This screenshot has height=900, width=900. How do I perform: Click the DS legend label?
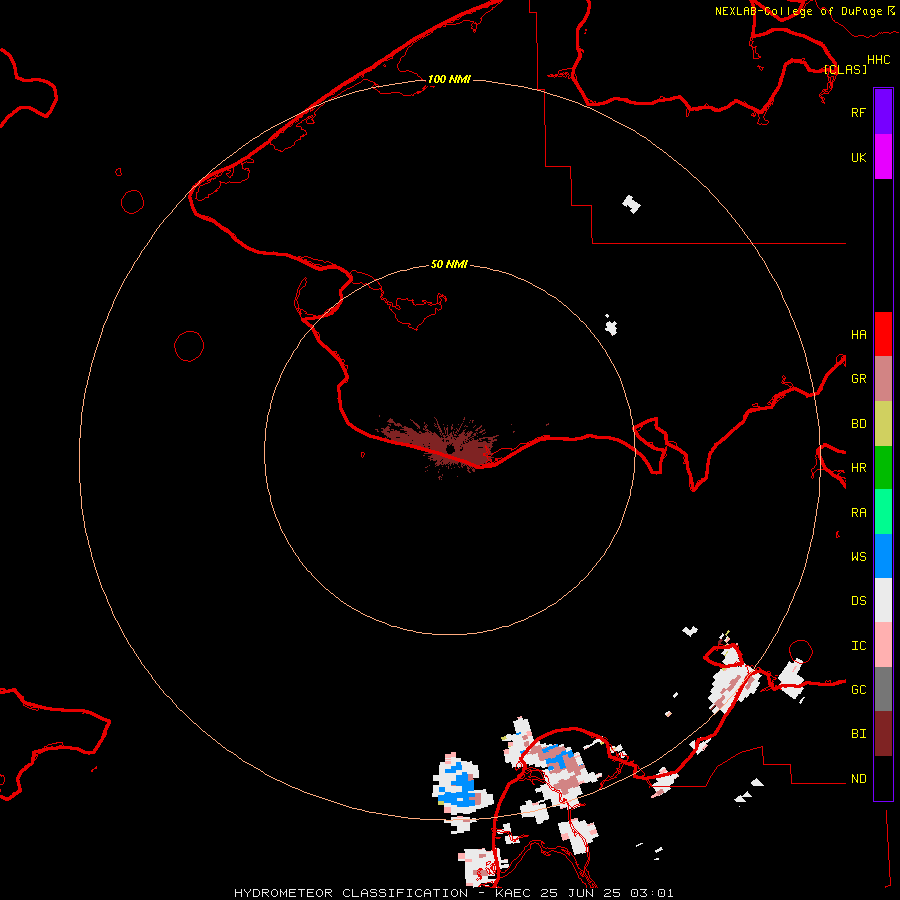(x=858, y=601)
